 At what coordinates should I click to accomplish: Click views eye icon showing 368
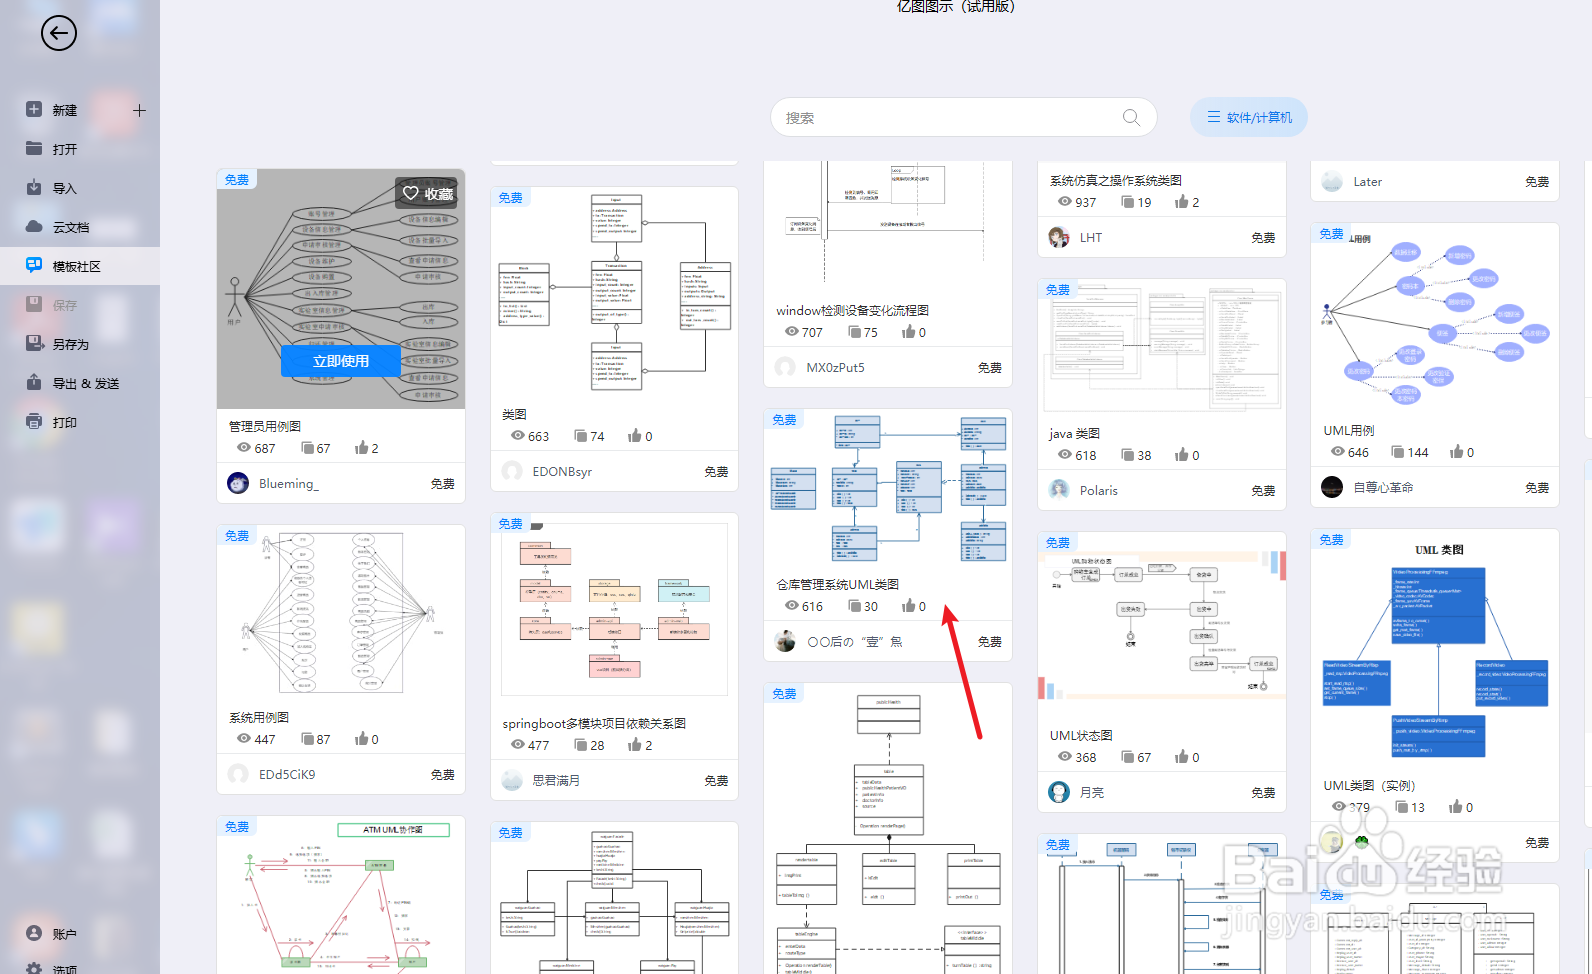[1065, 756]
